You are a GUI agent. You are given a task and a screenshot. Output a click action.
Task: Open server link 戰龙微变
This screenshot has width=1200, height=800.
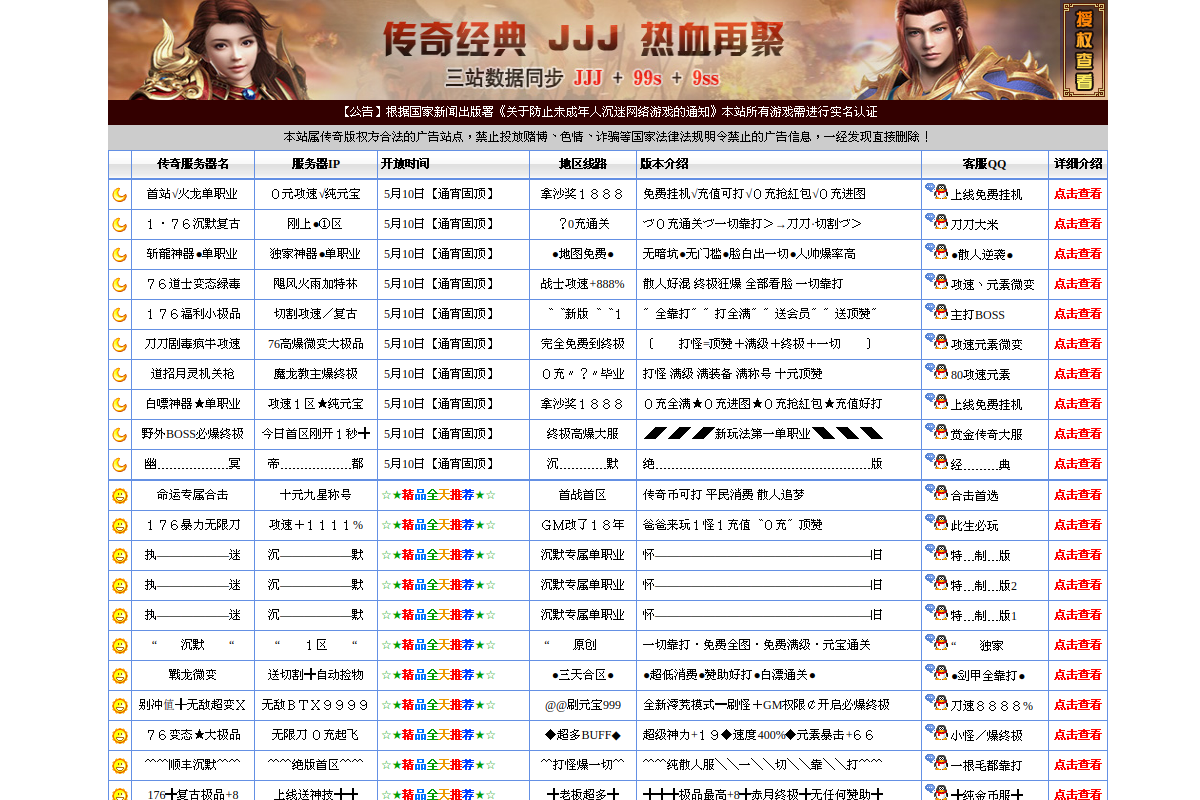(192, 675)
